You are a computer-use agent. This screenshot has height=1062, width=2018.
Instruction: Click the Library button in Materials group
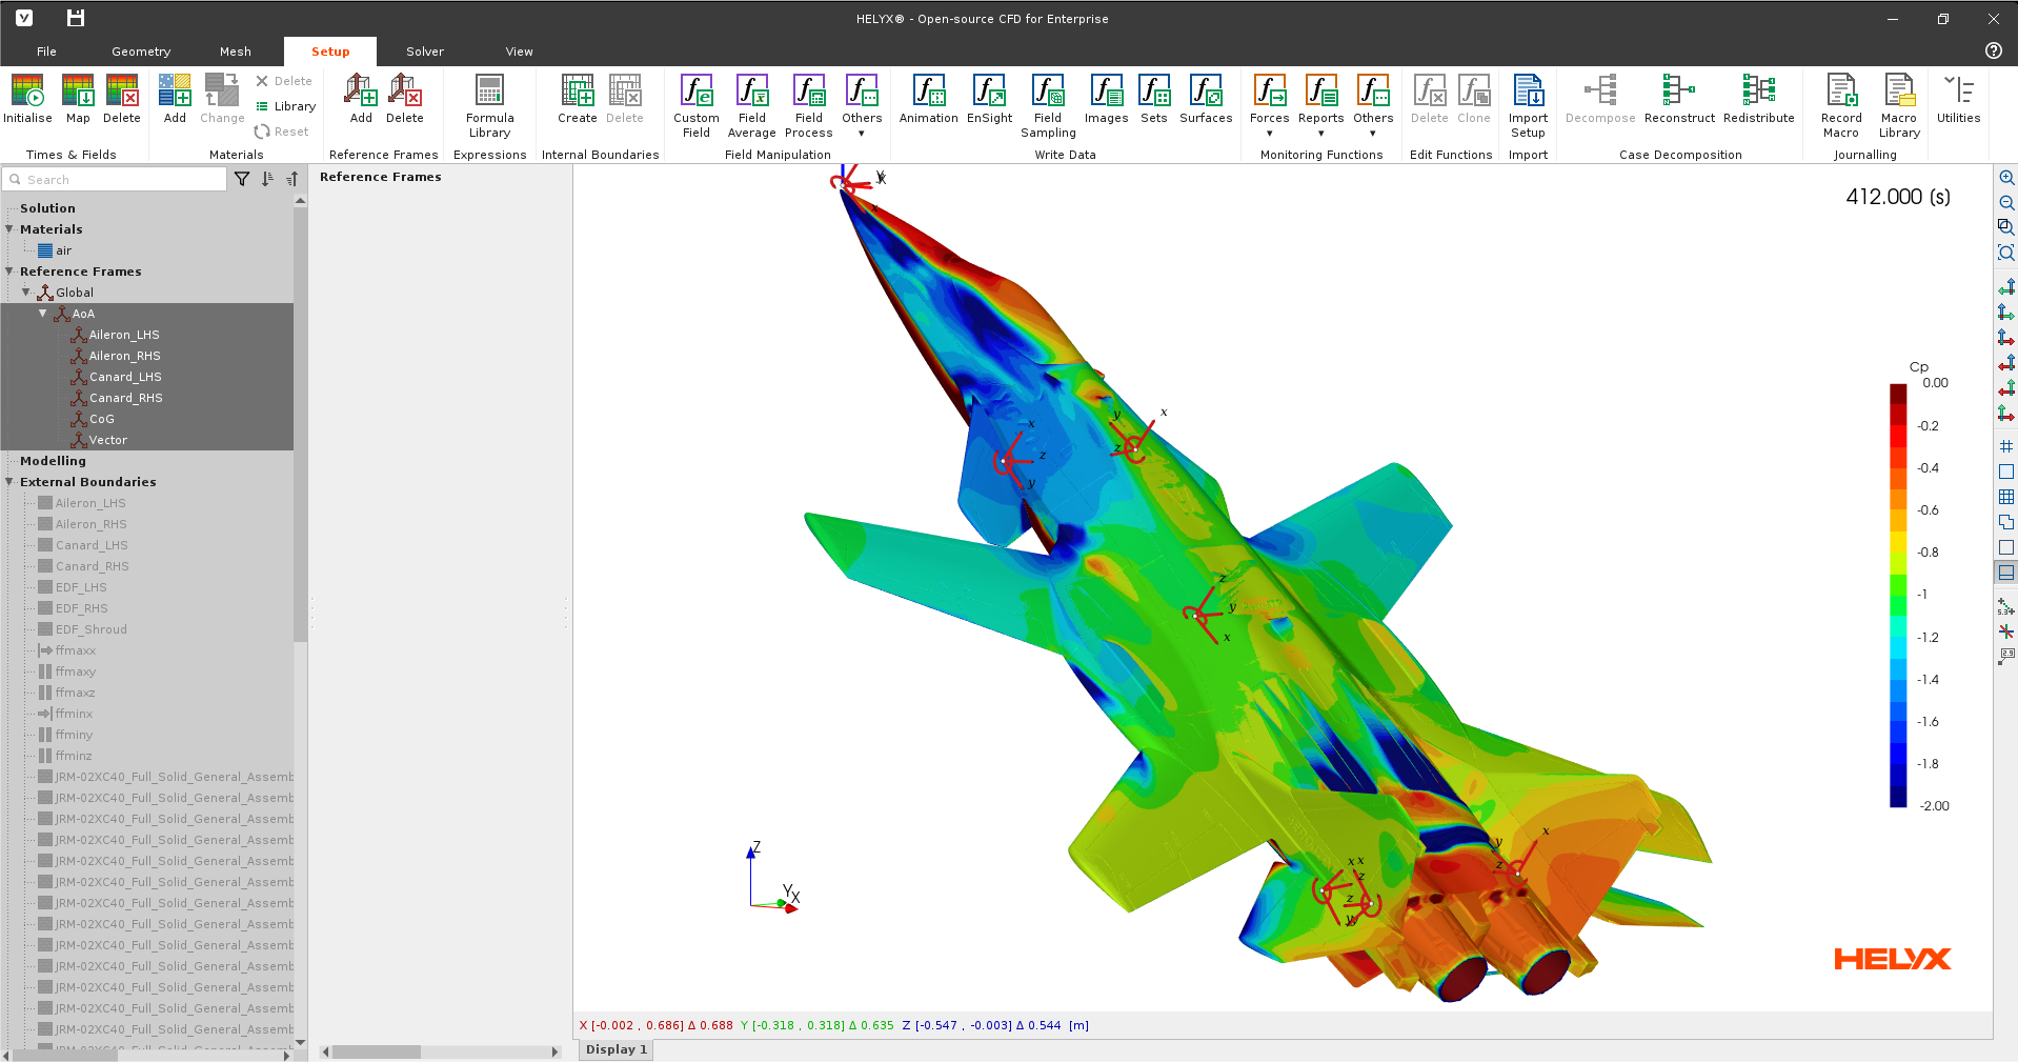point(285,106)
